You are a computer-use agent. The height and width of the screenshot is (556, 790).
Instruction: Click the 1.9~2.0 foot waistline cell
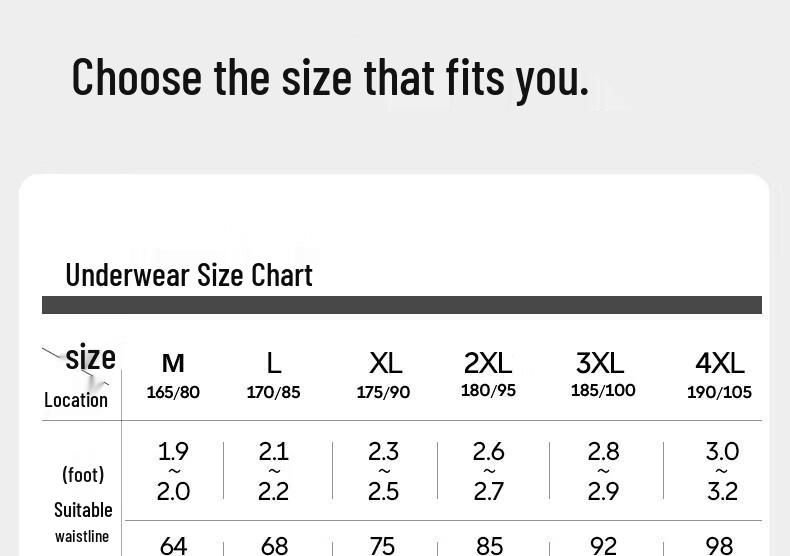point(173,471)
